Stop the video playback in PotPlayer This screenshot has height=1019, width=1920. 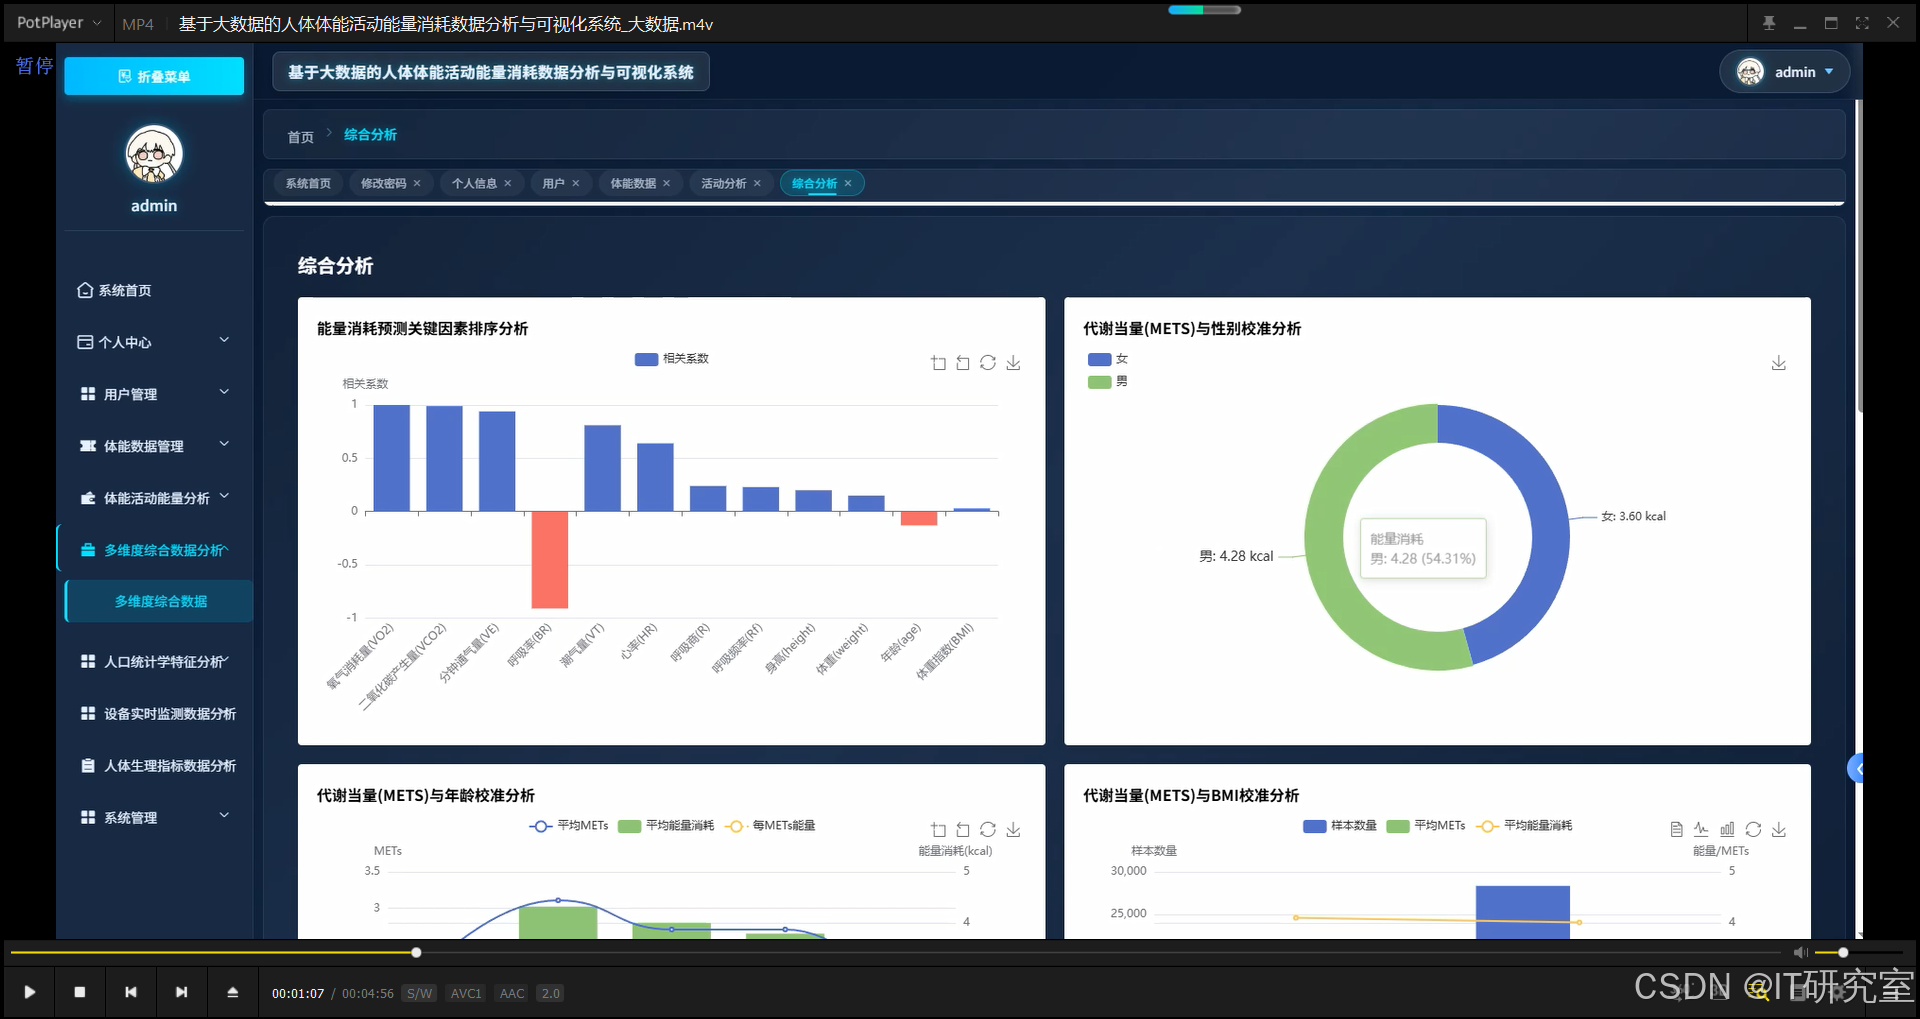[80, 992]
